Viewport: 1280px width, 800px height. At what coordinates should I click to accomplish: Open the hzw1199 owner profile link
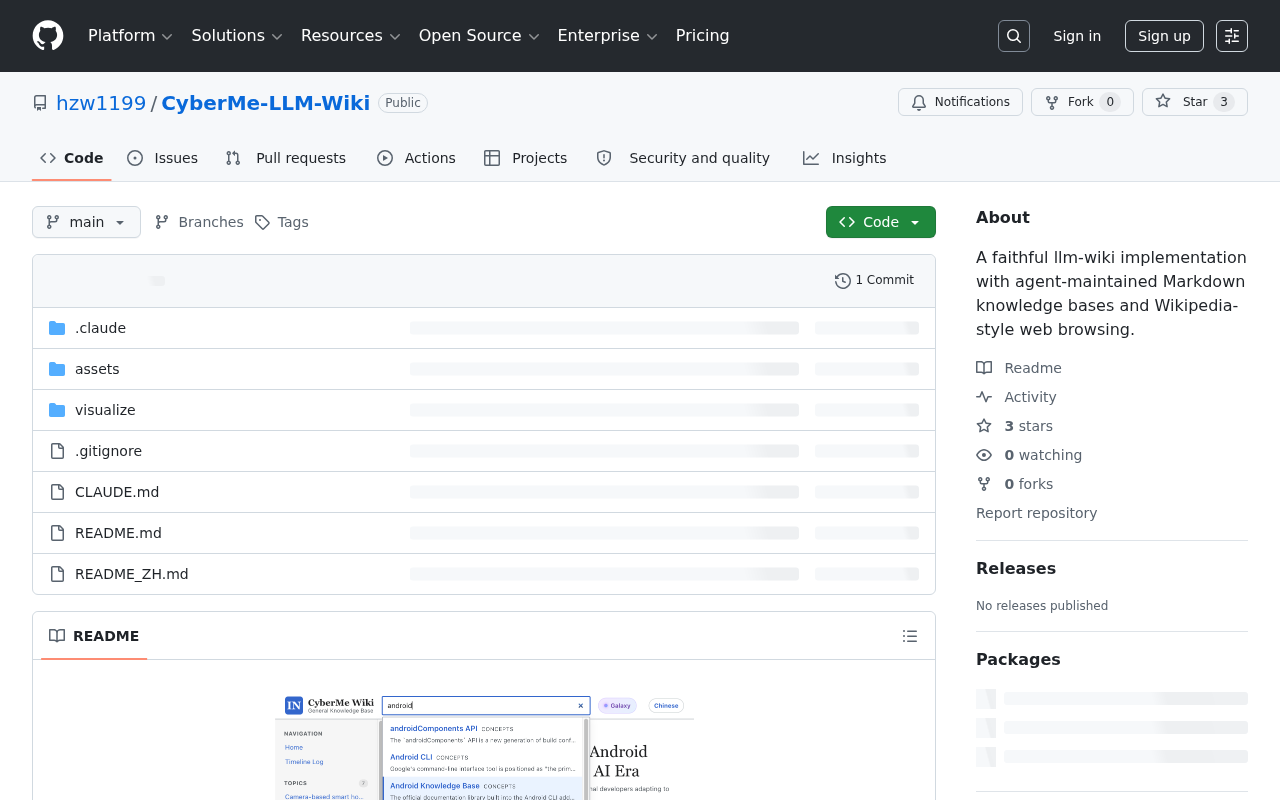(x=101, y=103)
